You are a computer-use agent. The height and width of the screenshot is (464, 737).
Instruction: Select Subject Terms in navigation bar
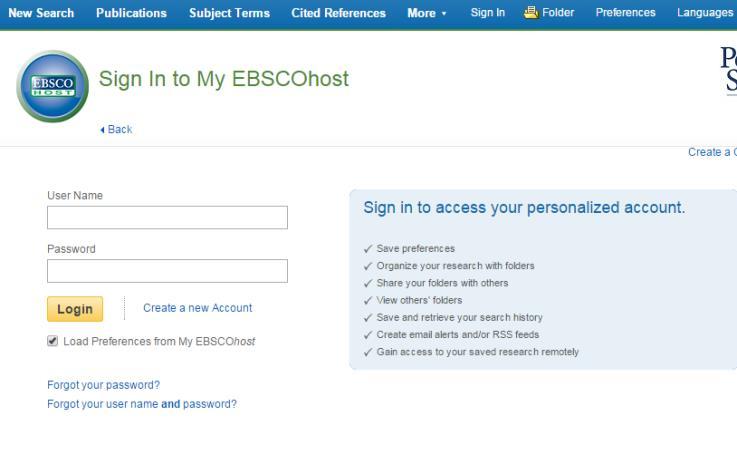pos(229,13)
